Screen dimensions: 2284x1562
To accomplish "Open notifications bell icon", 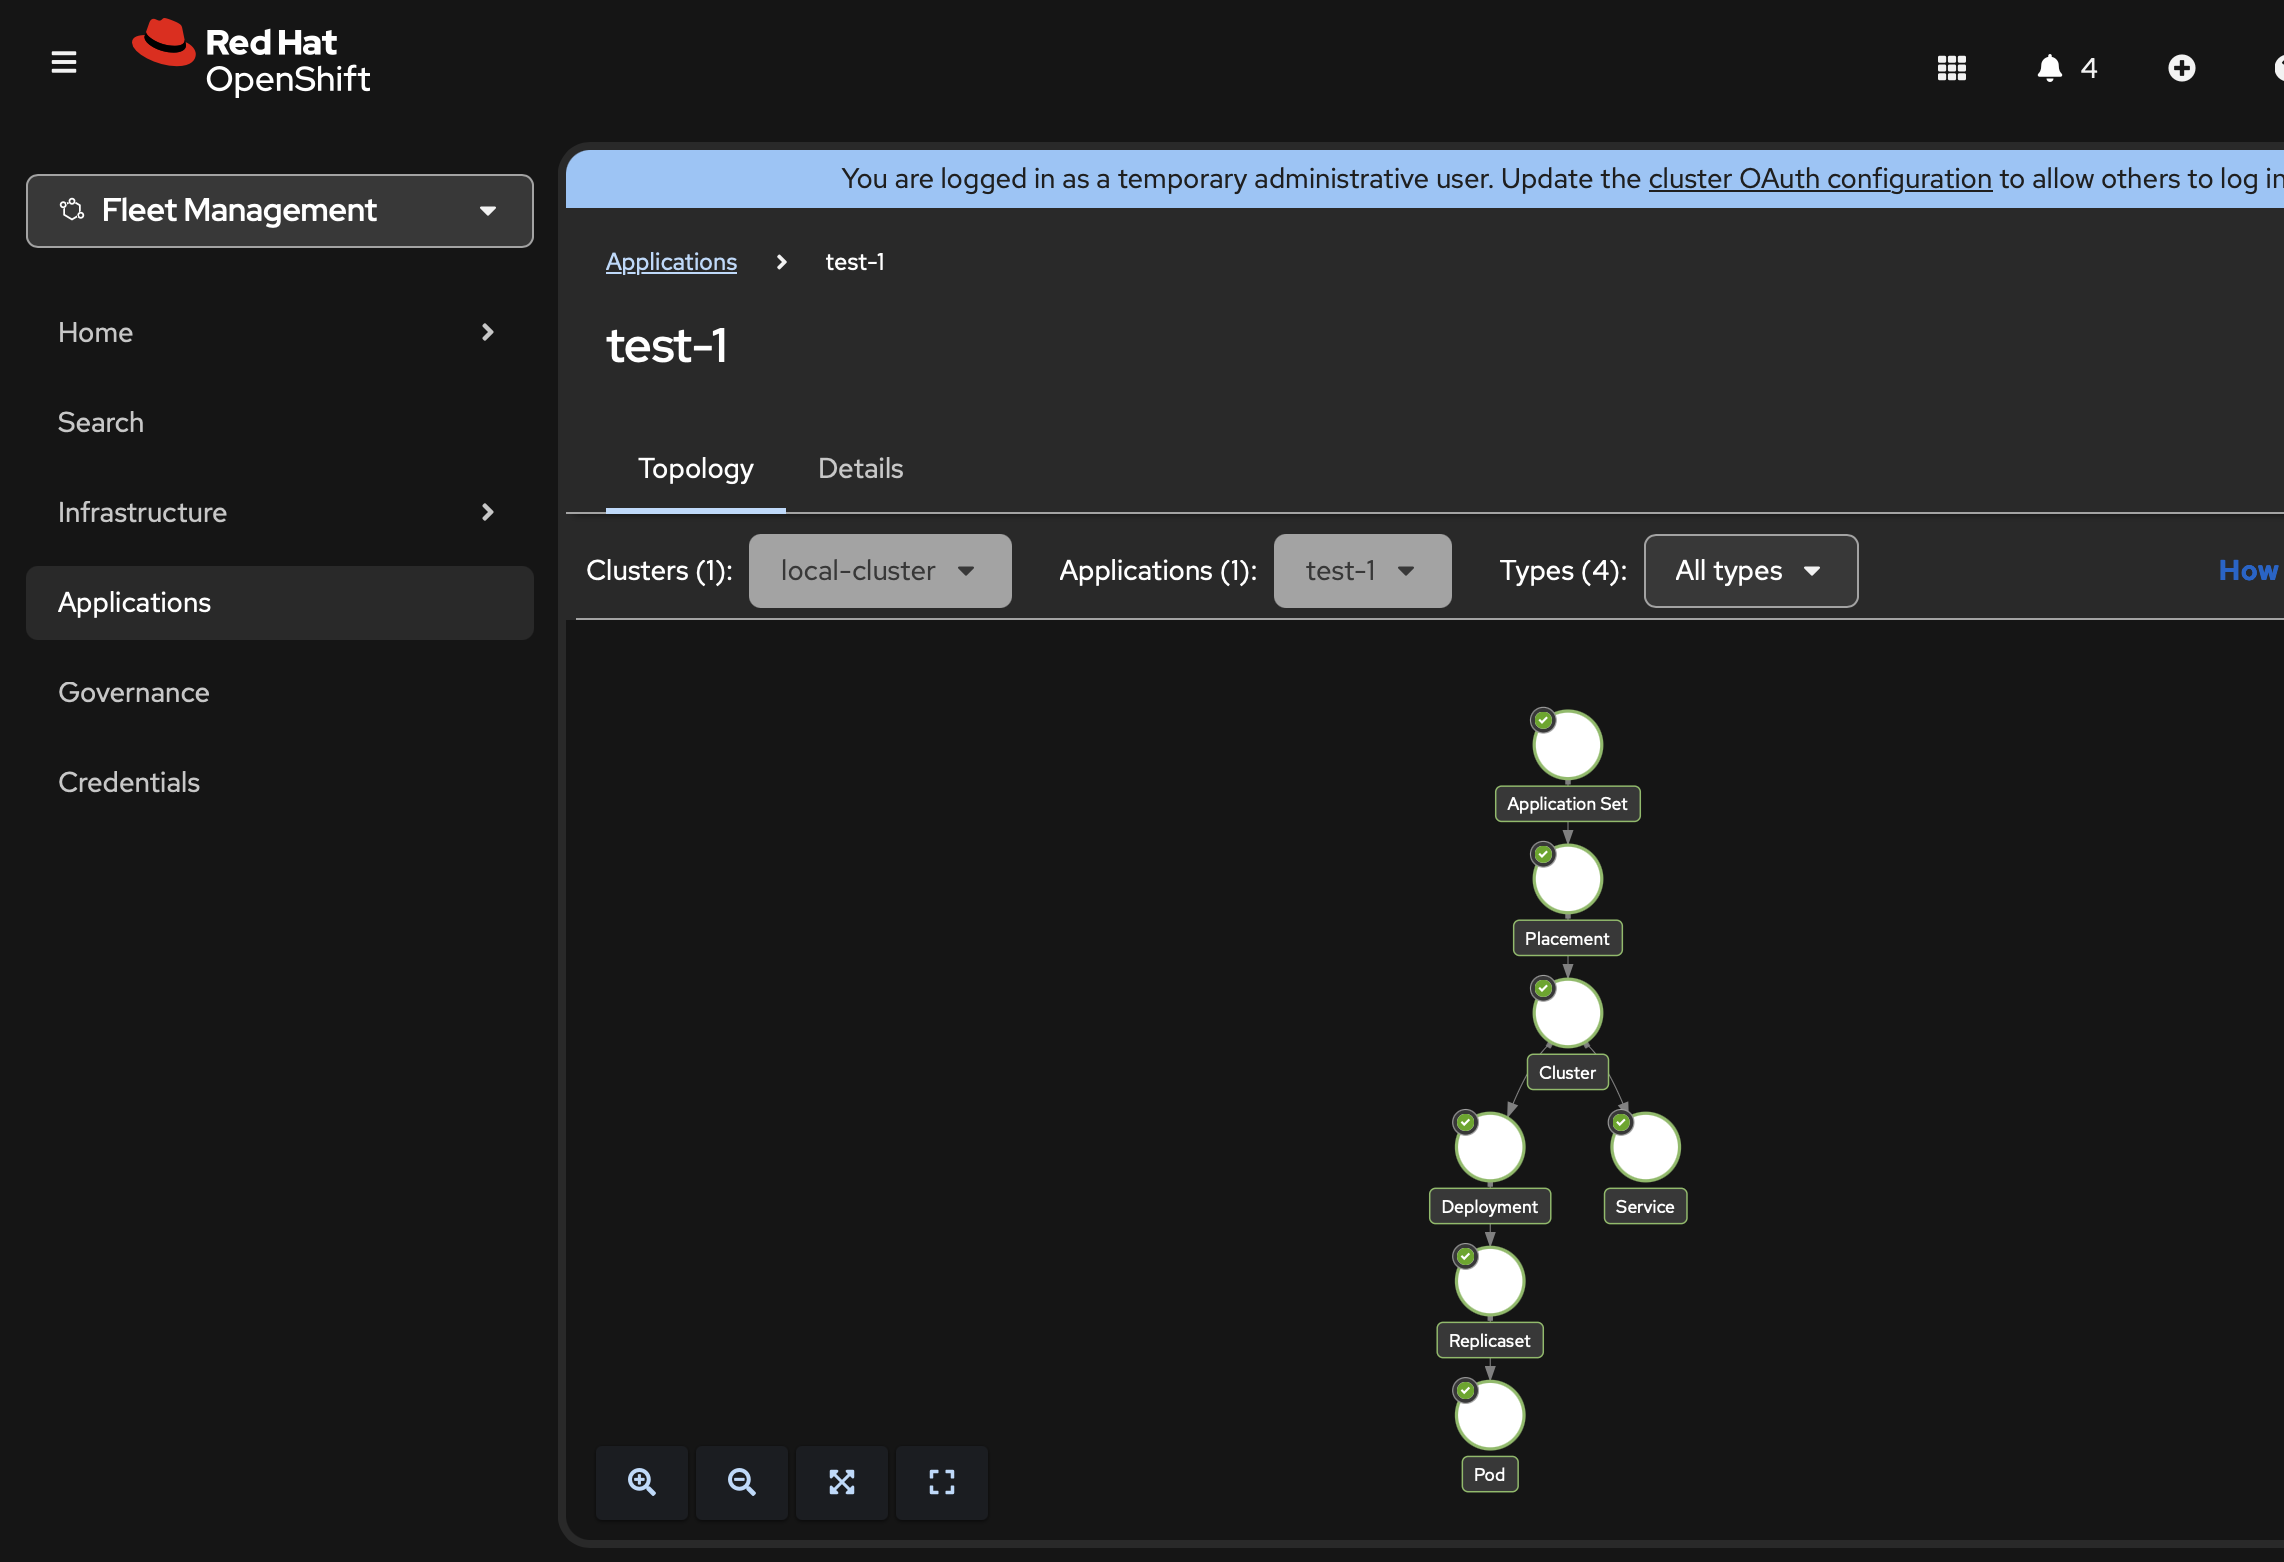I will 2049,68.
